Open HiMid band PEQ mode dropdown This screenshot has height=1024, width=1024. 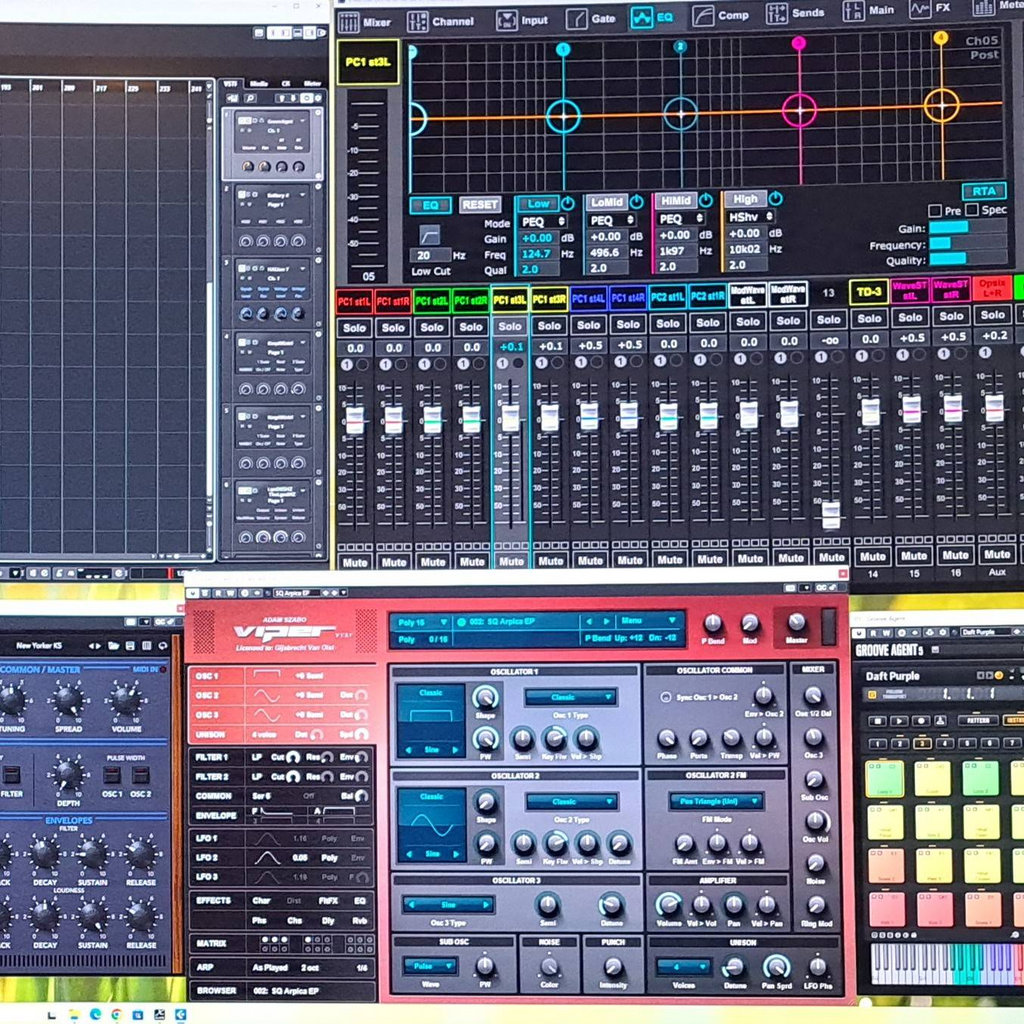click(680, 219)
